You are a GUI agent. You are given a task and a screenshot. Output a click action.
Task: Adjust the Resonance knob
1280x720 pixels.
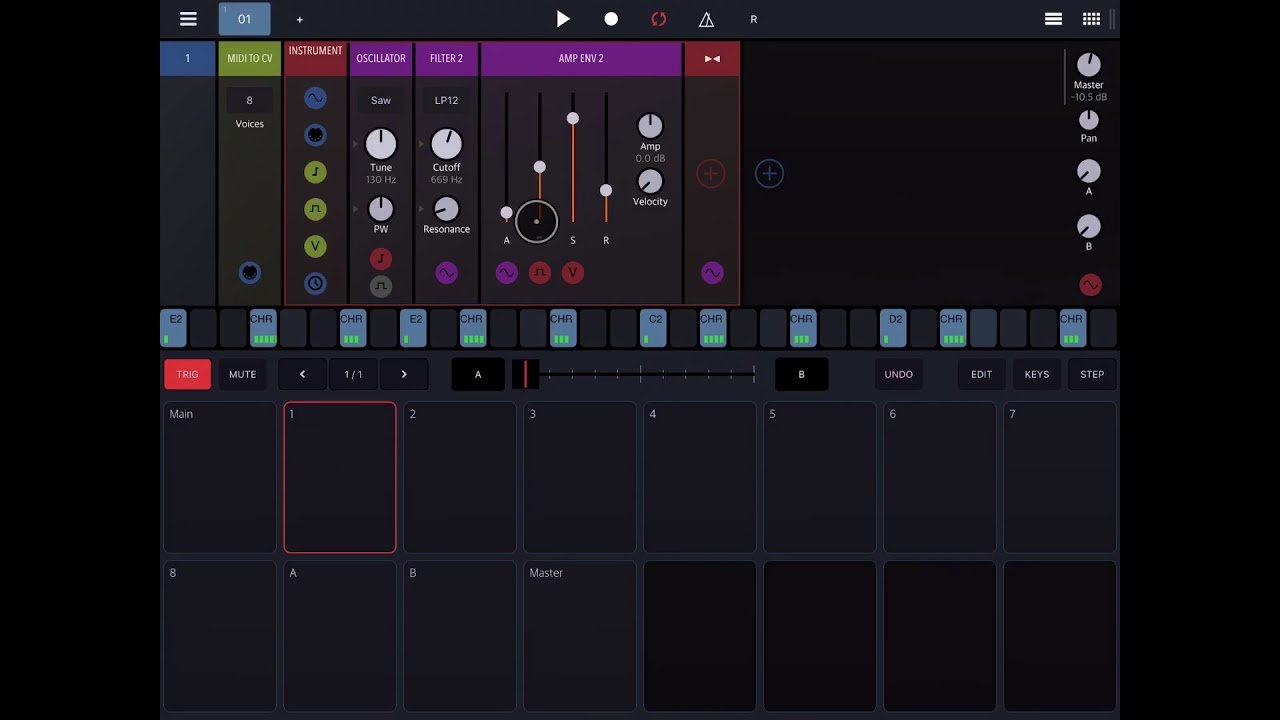[446, 209]
